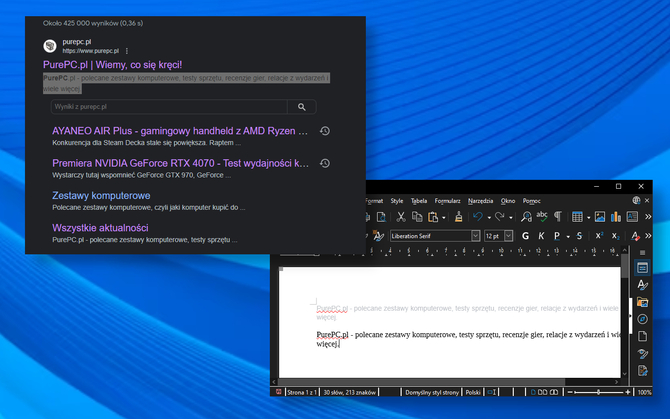Toggle Underline using the P button
Image resolution: width=670 pixels, height=419 pixels.
point(557,236)
